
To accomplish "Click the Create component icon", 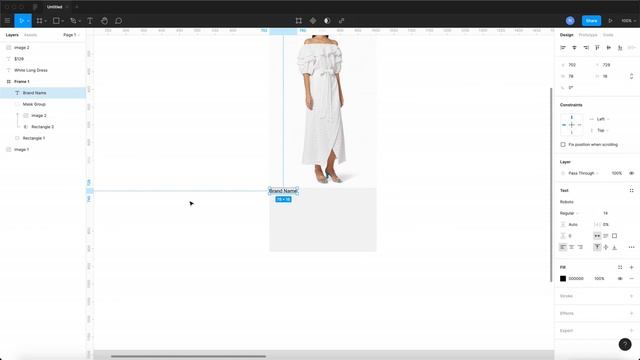I will 313,21.
